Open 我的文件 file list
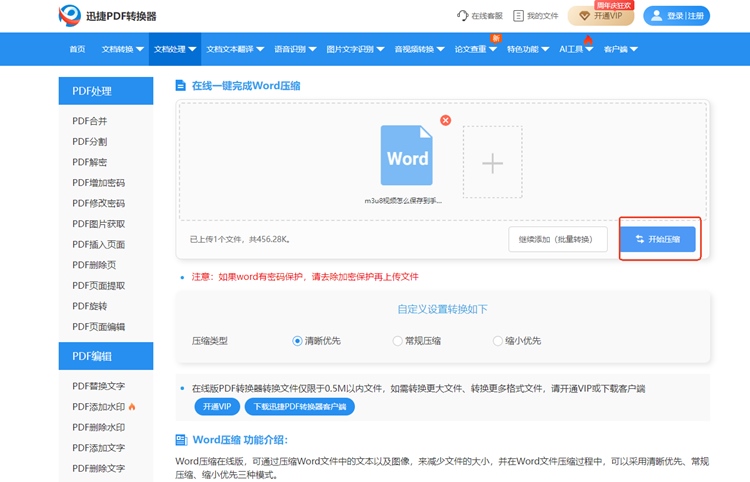This screenshot has height=482, width=750. point(536,16)
